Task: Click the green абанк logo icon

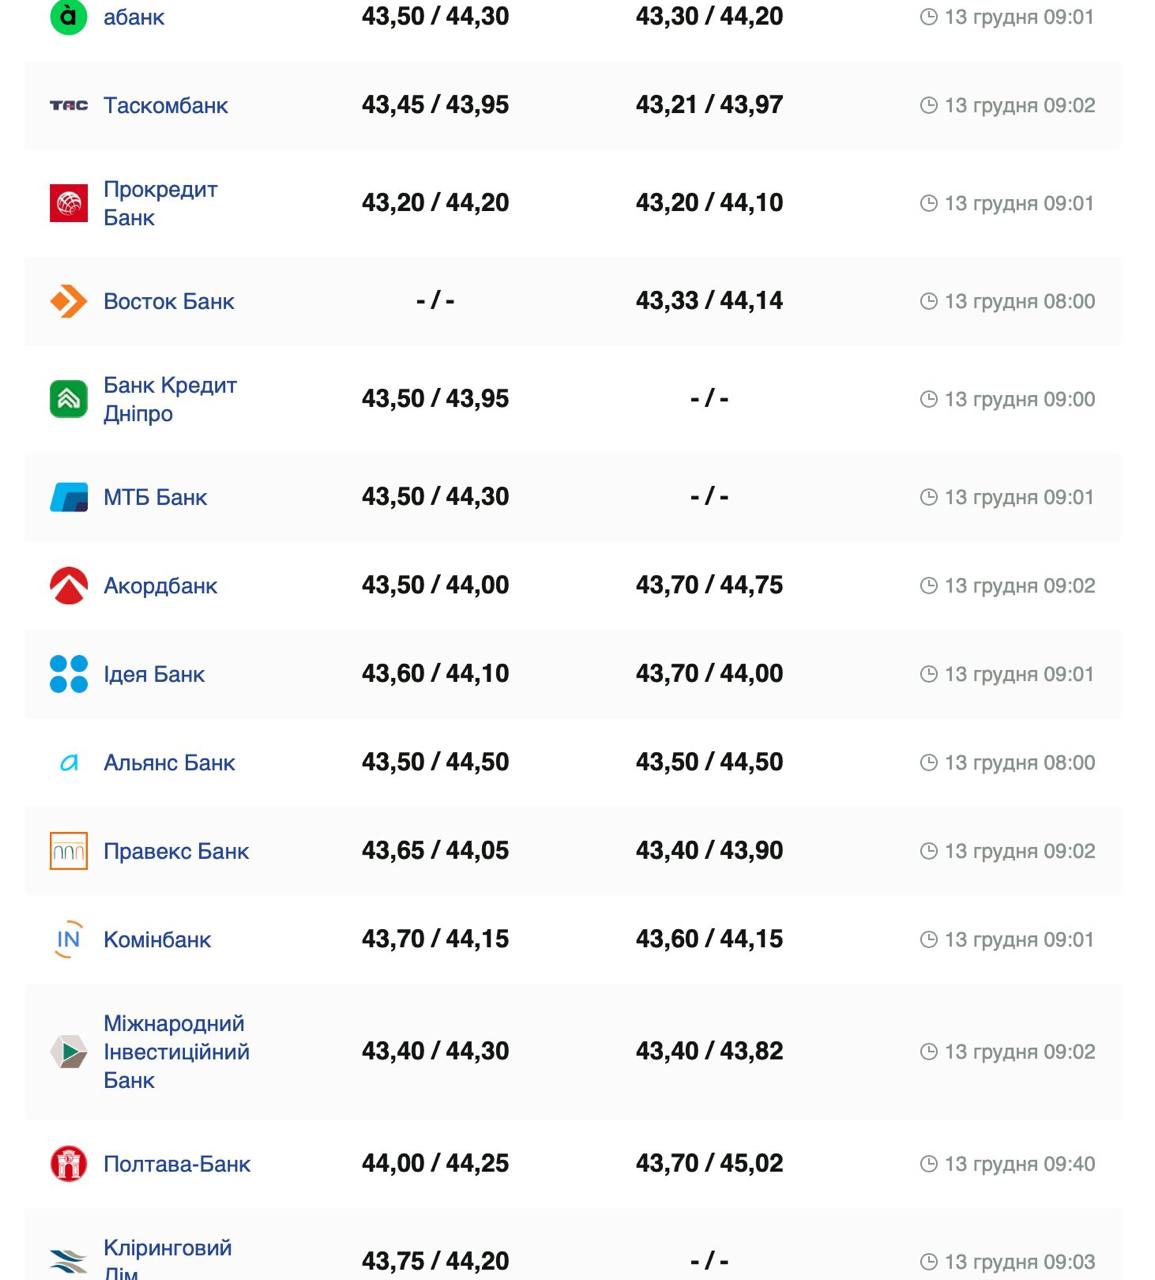Action: pyautogui.click(x=68, y=17)
